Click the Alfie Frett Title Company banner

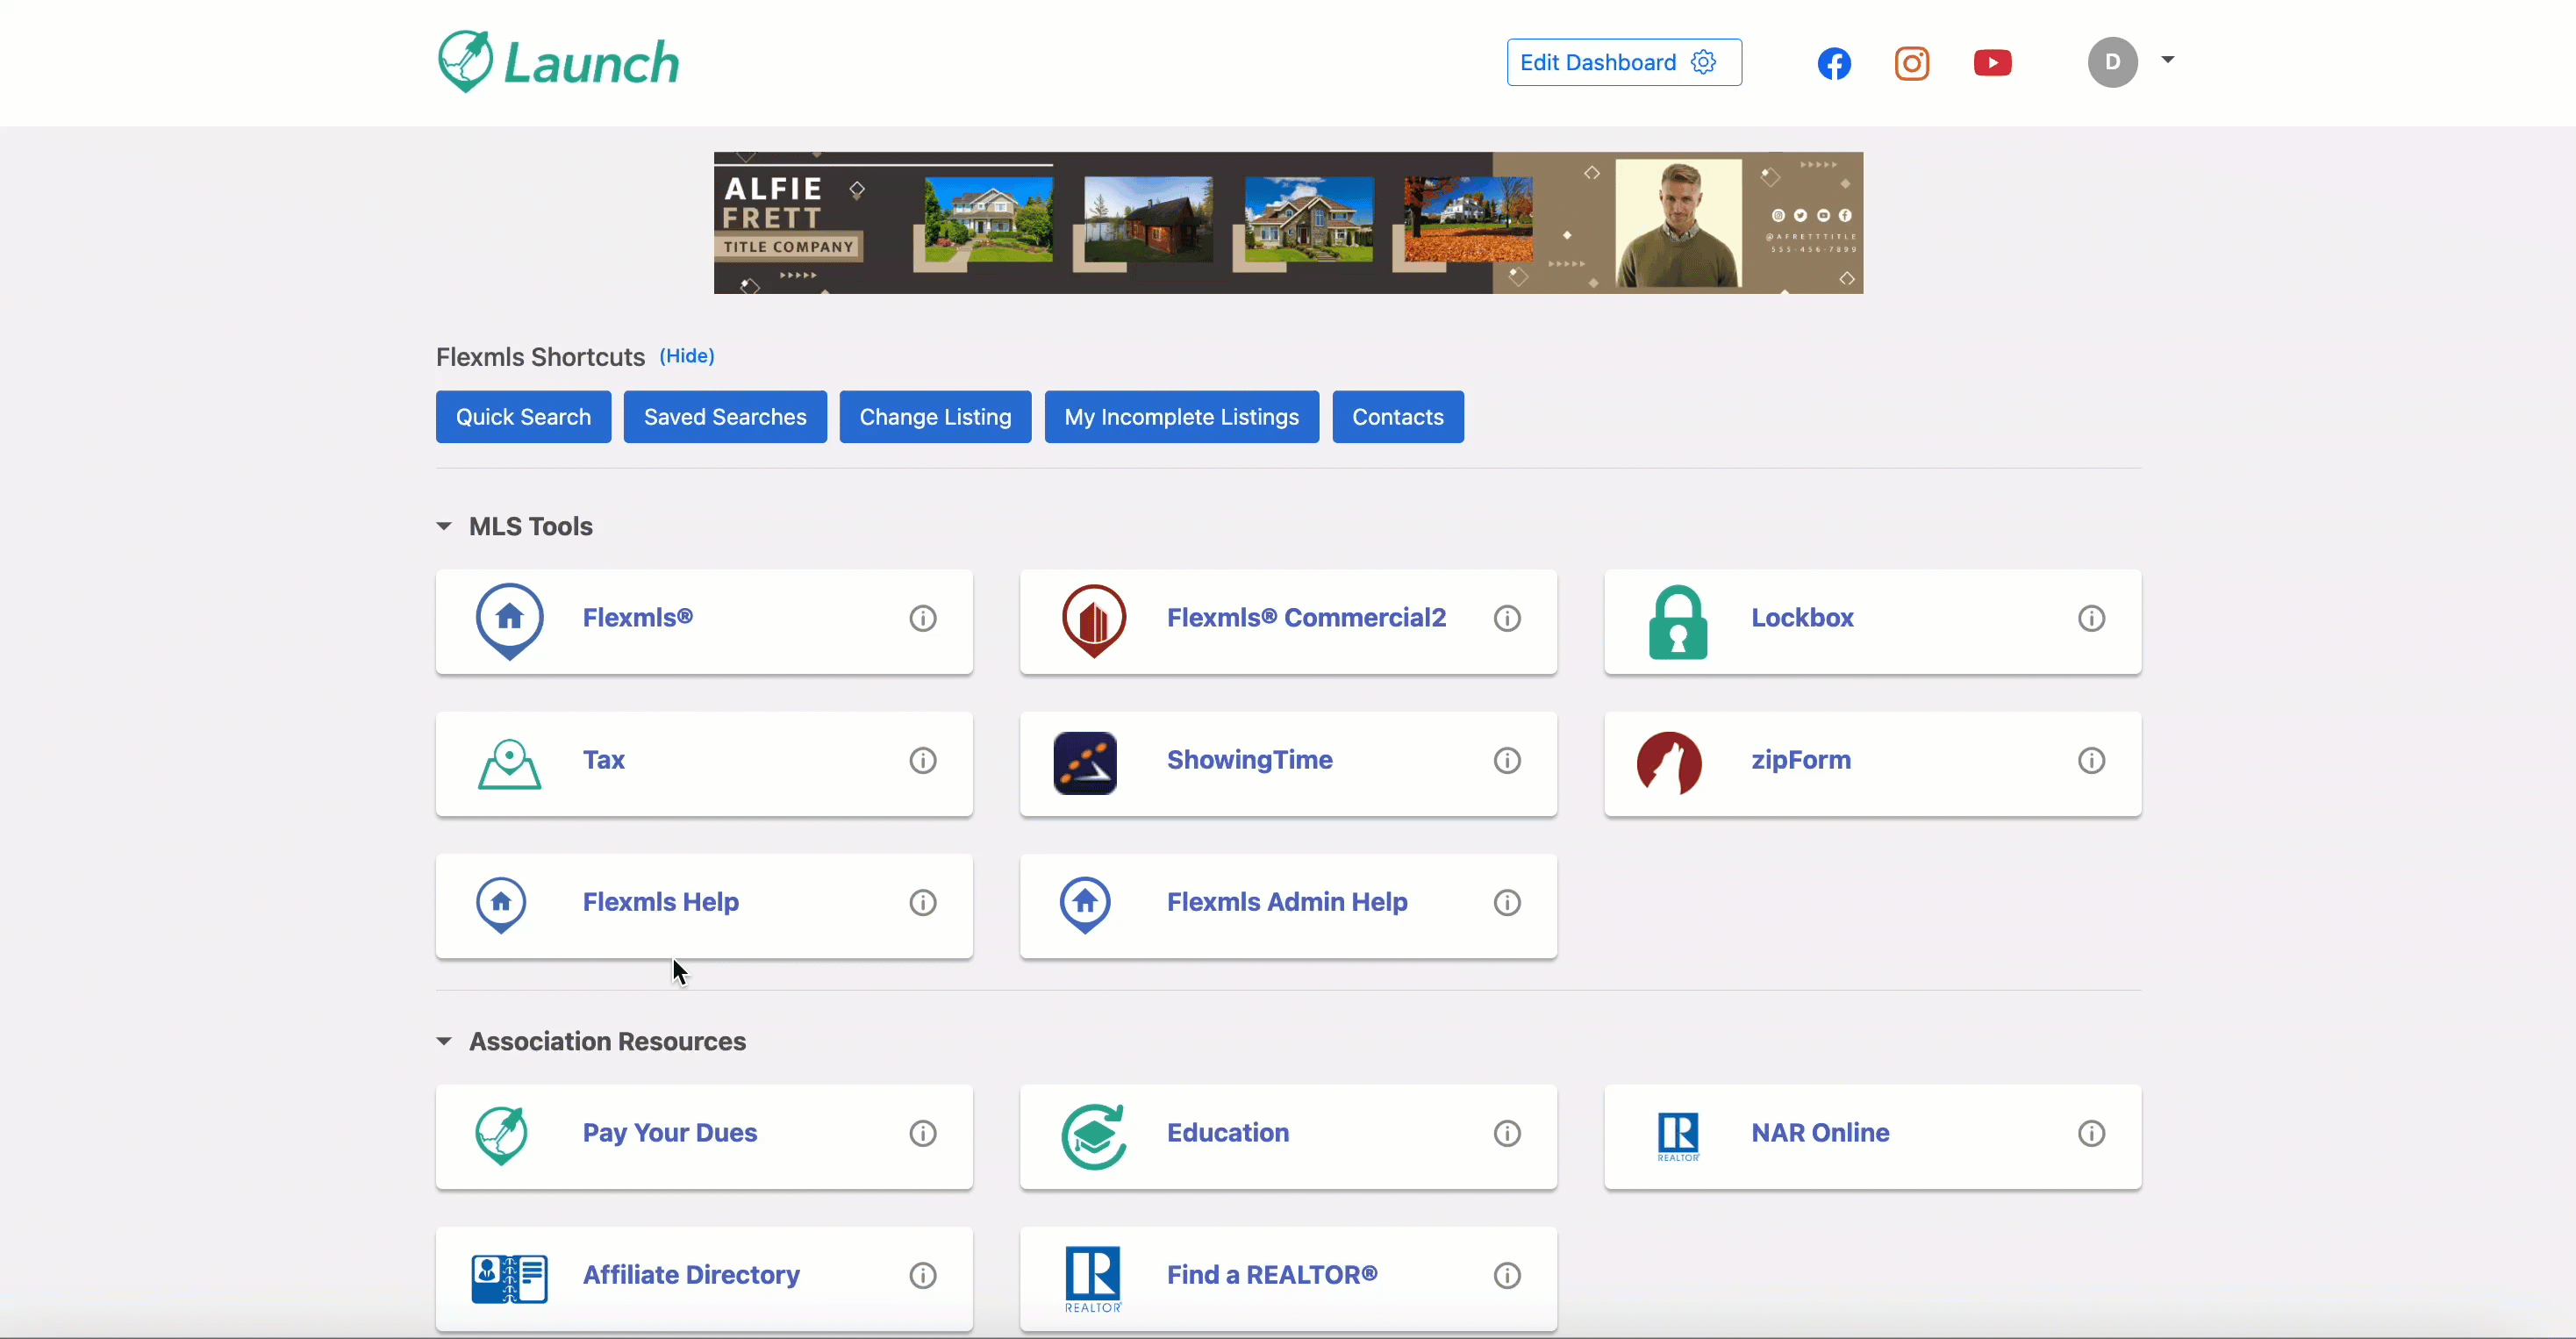click(x=1288, y=222)
